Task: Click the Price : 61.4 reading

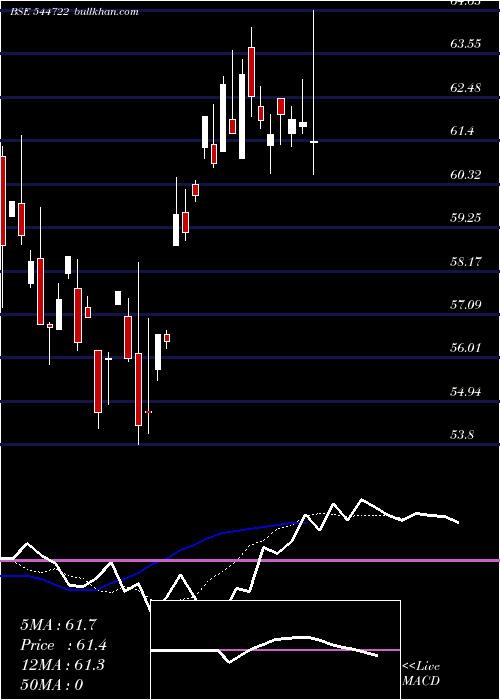Action: [x=63, y=645]
